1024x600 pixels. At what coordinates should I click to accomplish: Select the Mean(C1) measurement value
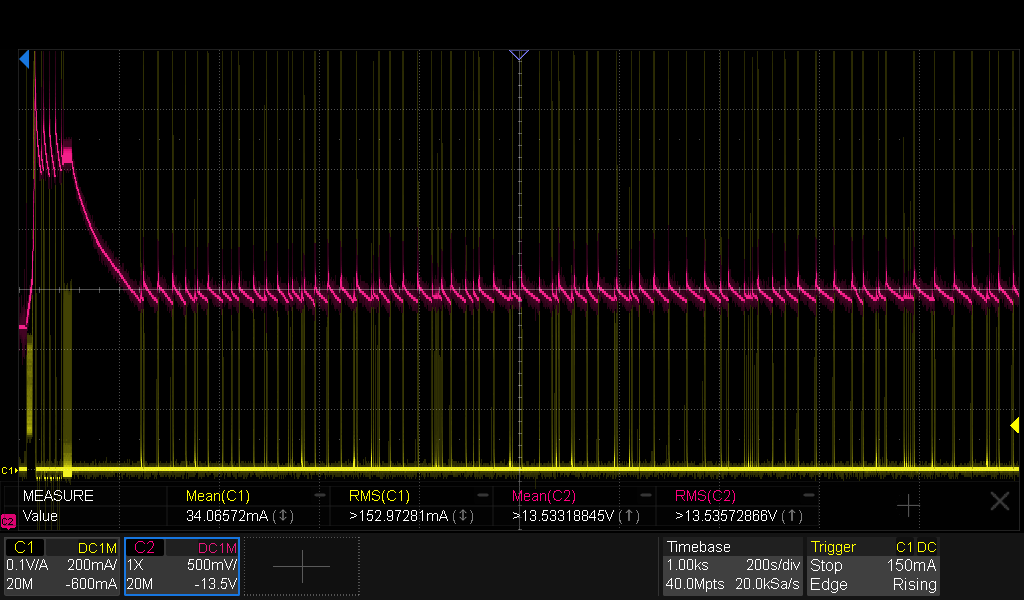click(227, 516)
